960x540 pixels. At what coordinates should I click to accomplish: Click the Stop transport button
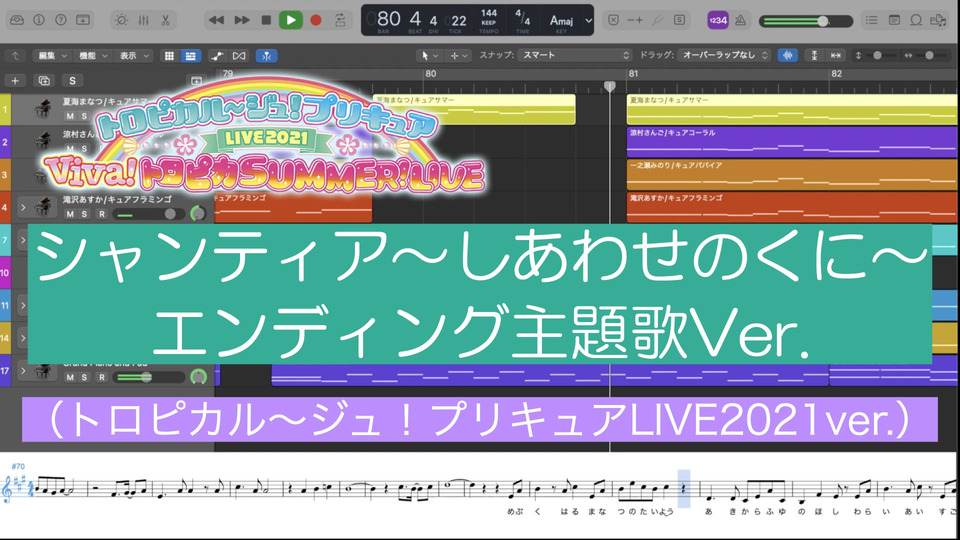coord(266,20)
